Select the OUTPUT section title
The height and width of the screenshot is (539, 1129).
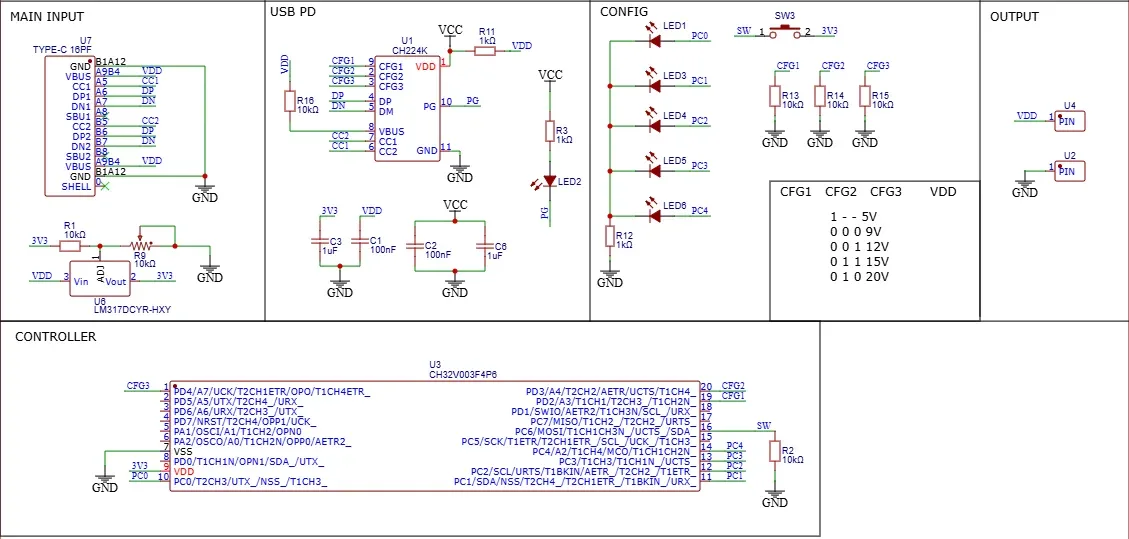tap(1015, 17)
